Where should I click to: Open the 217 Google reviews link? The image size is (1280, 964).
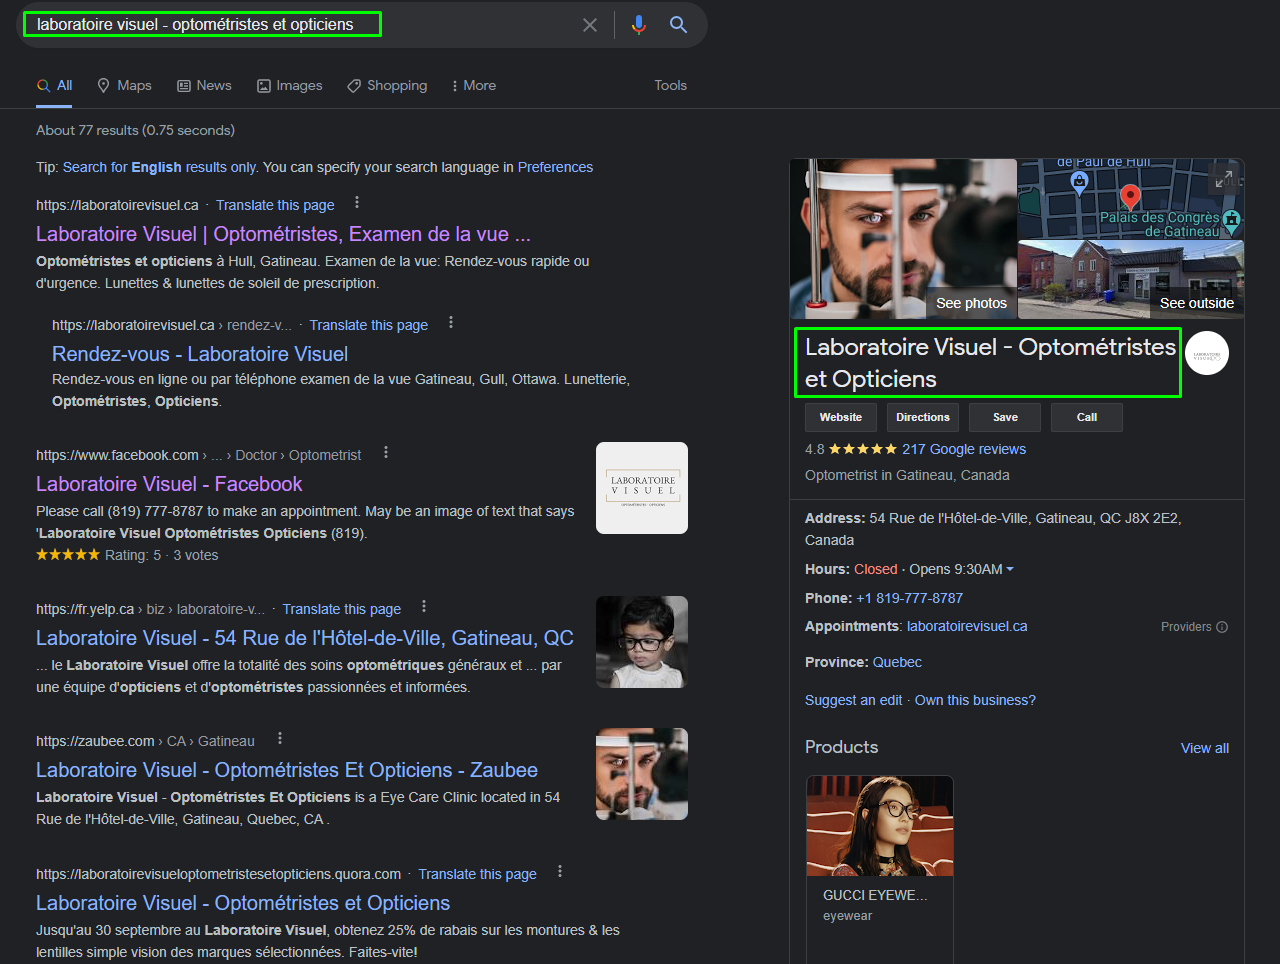964,449
